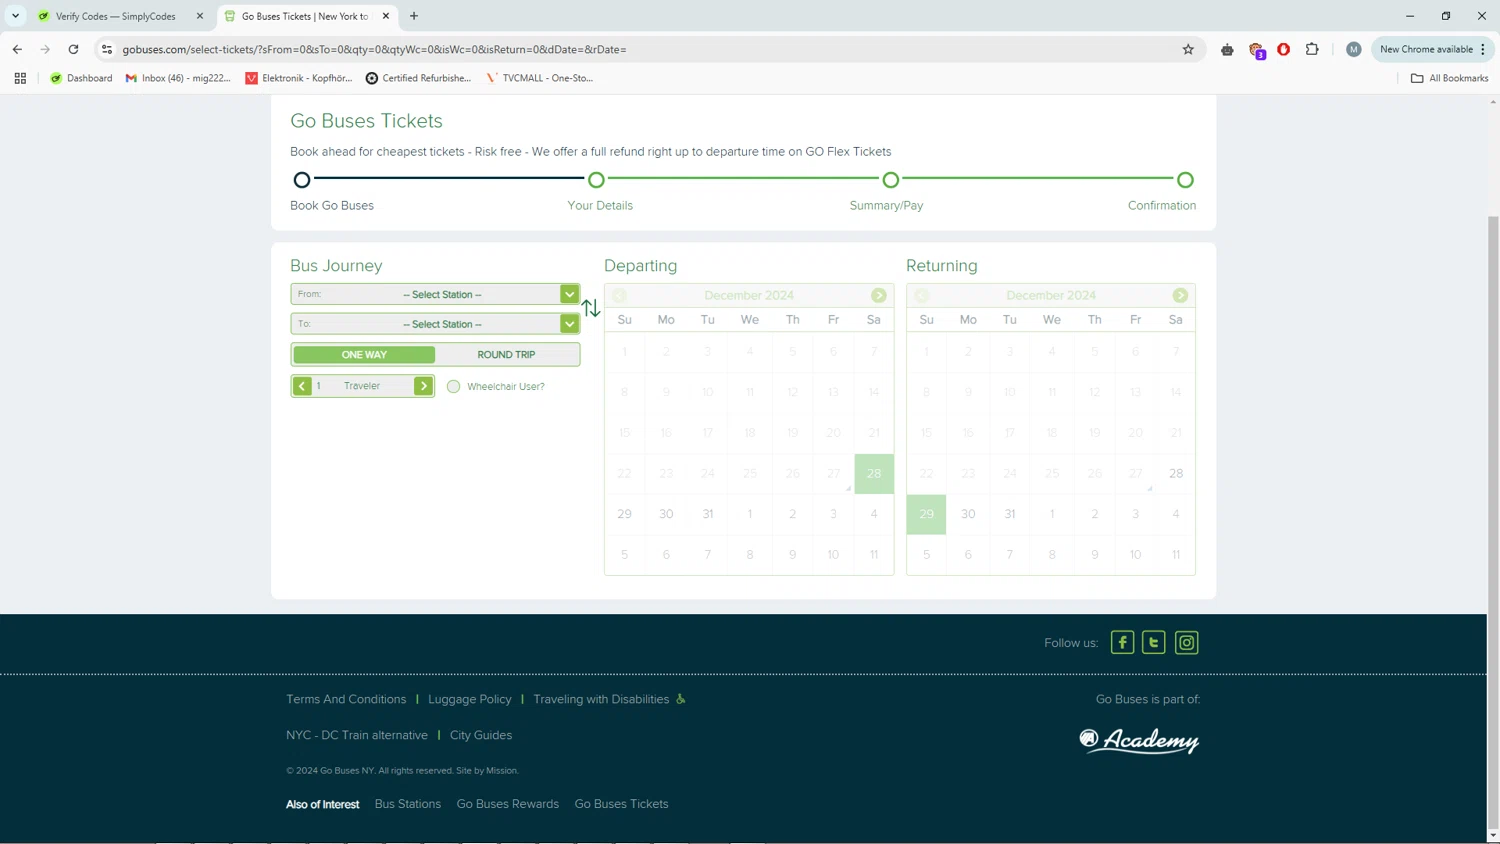This screenshot has height=844, width=1500.
Task: Go to previous month in Departing calendar
Action: (619, 295)
